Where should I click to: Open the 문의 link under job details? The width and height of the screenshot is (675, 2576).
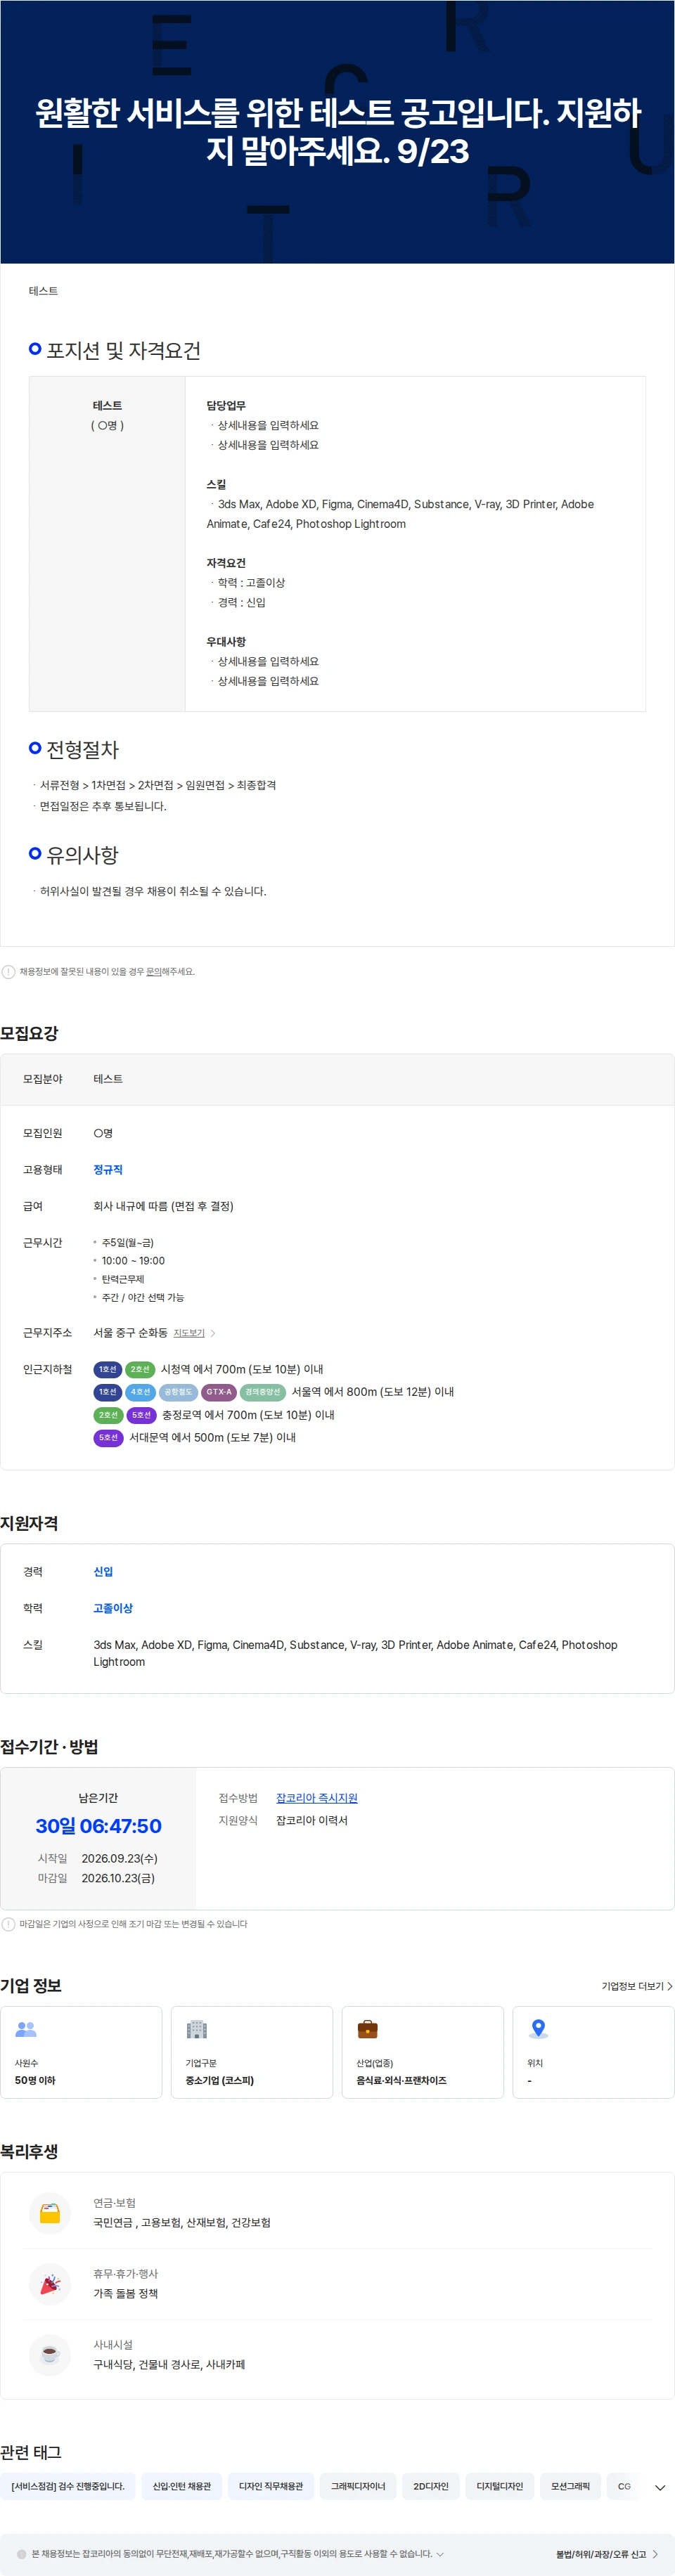(153, 972)
